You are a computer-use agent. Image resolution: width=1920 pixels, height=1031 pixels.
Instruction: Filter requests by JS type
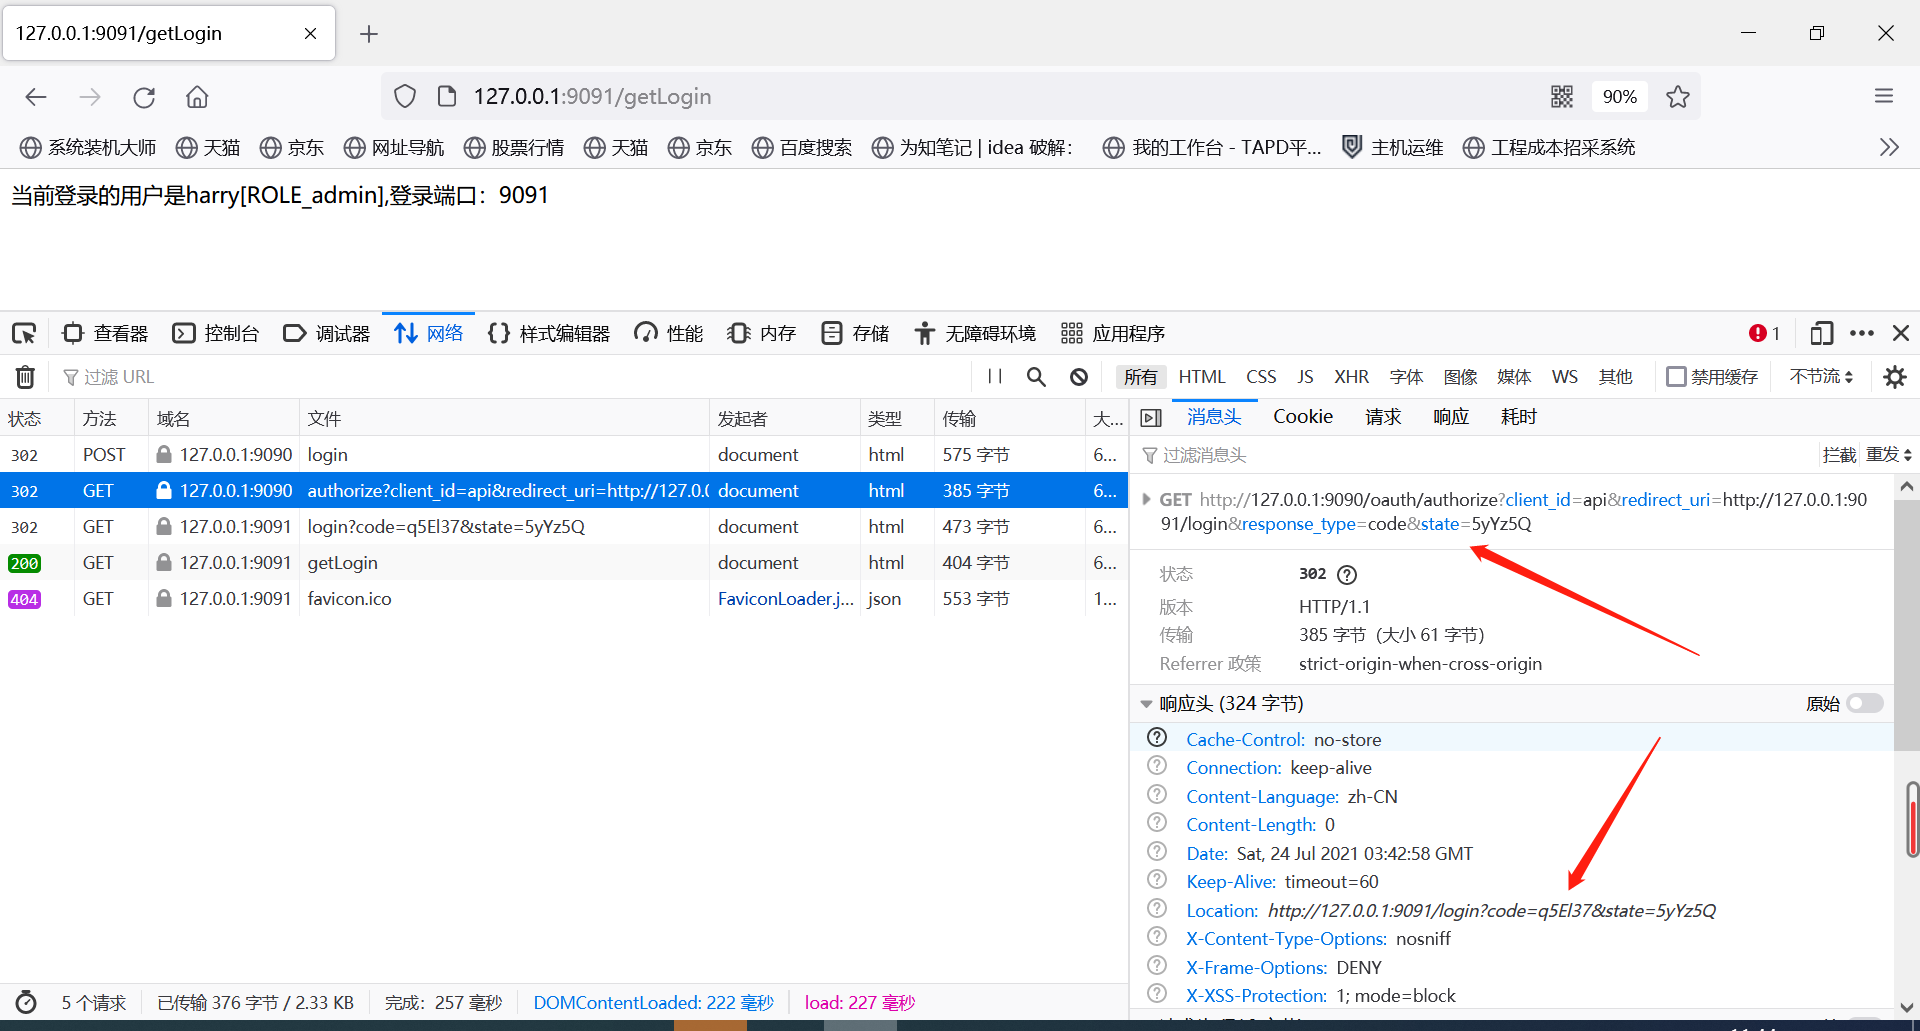pos(1305,377)
